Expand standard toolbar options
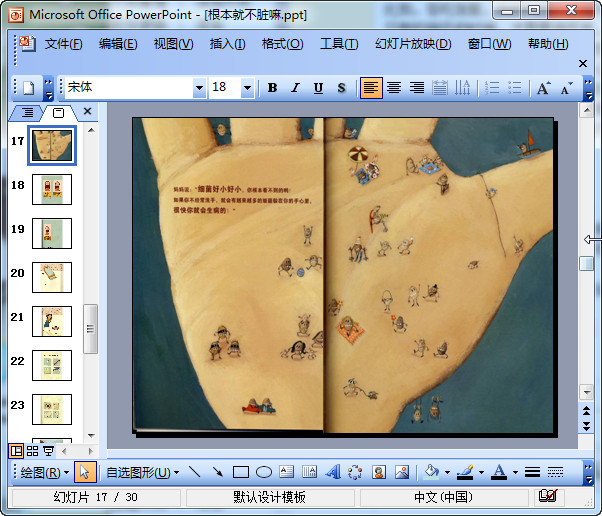The image size is (602, 516). [x=48, y=88]
